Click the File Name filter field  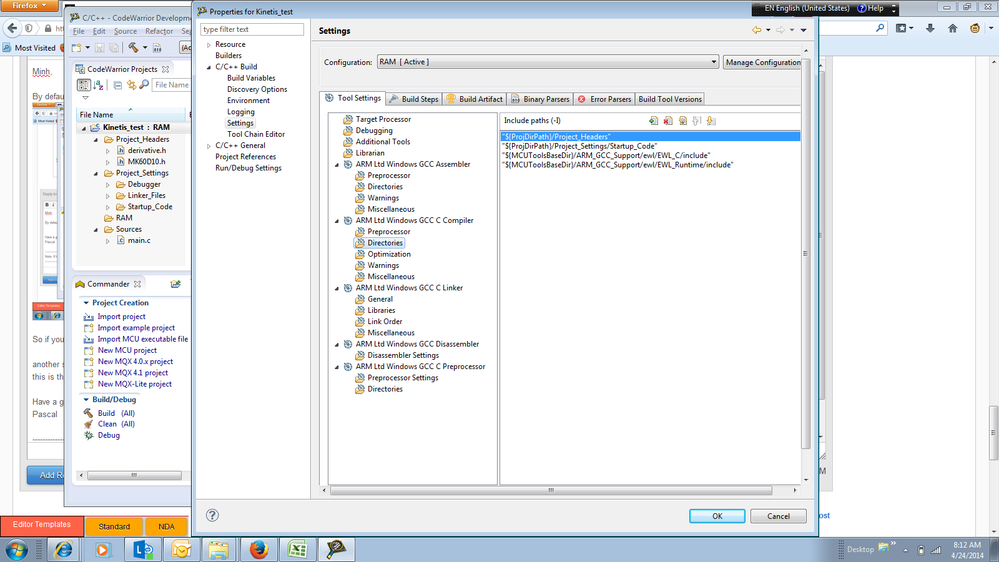tap(171, 85)
